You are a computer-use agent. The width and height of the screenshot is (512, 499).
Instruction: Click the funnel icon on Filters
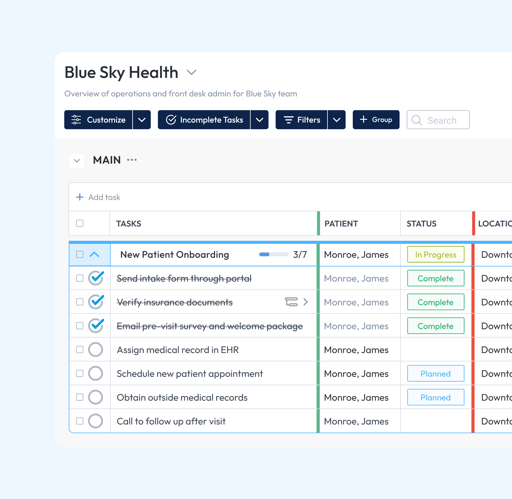pos(288,120)
